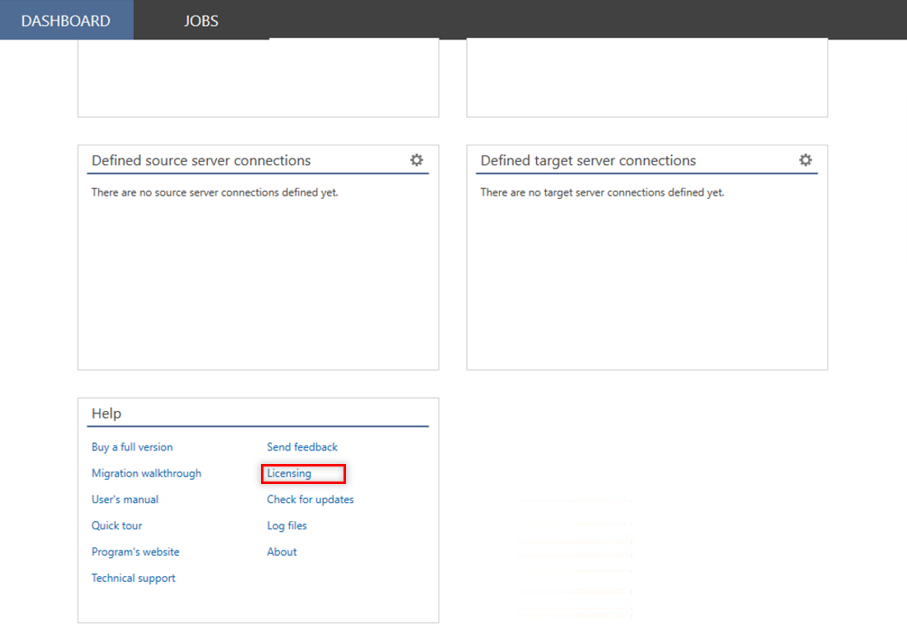Visit the Program's website link

135,552
